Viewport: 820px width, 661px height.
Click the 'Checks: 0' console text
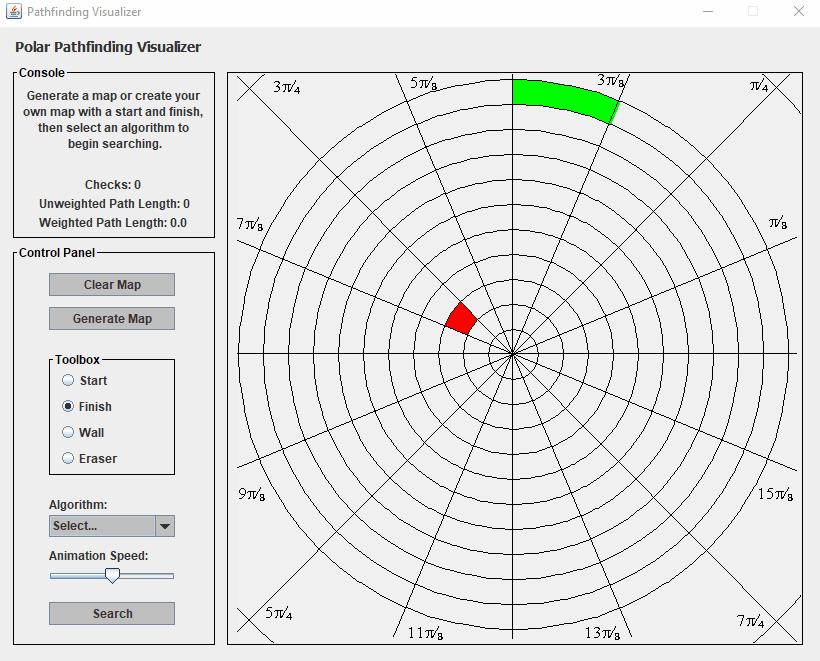pos(113,185)
